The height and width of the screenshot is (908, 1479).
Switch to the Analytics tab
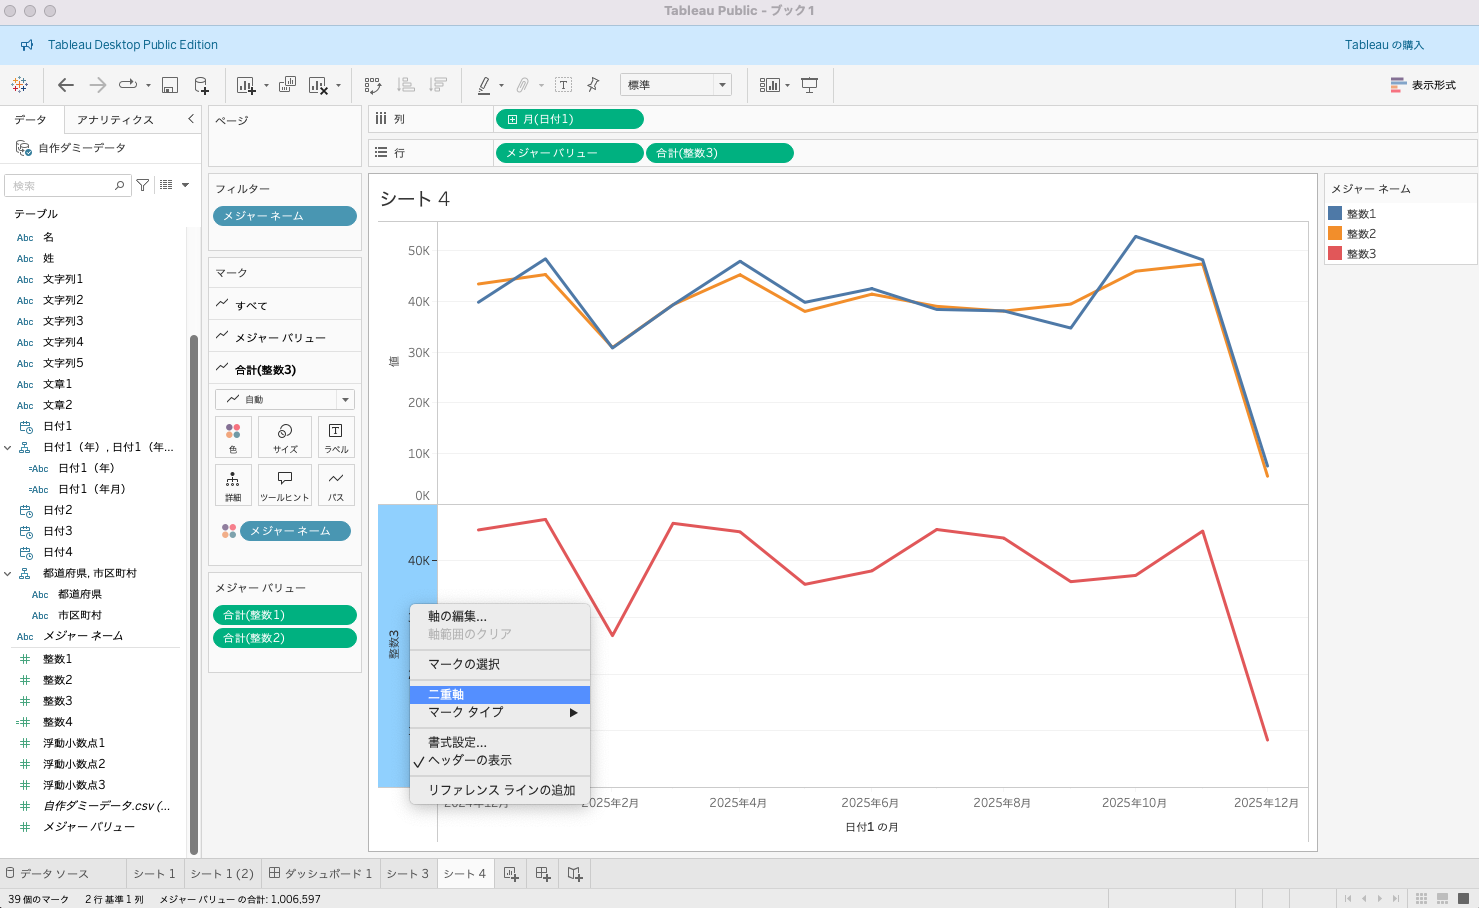pos(115,119)
